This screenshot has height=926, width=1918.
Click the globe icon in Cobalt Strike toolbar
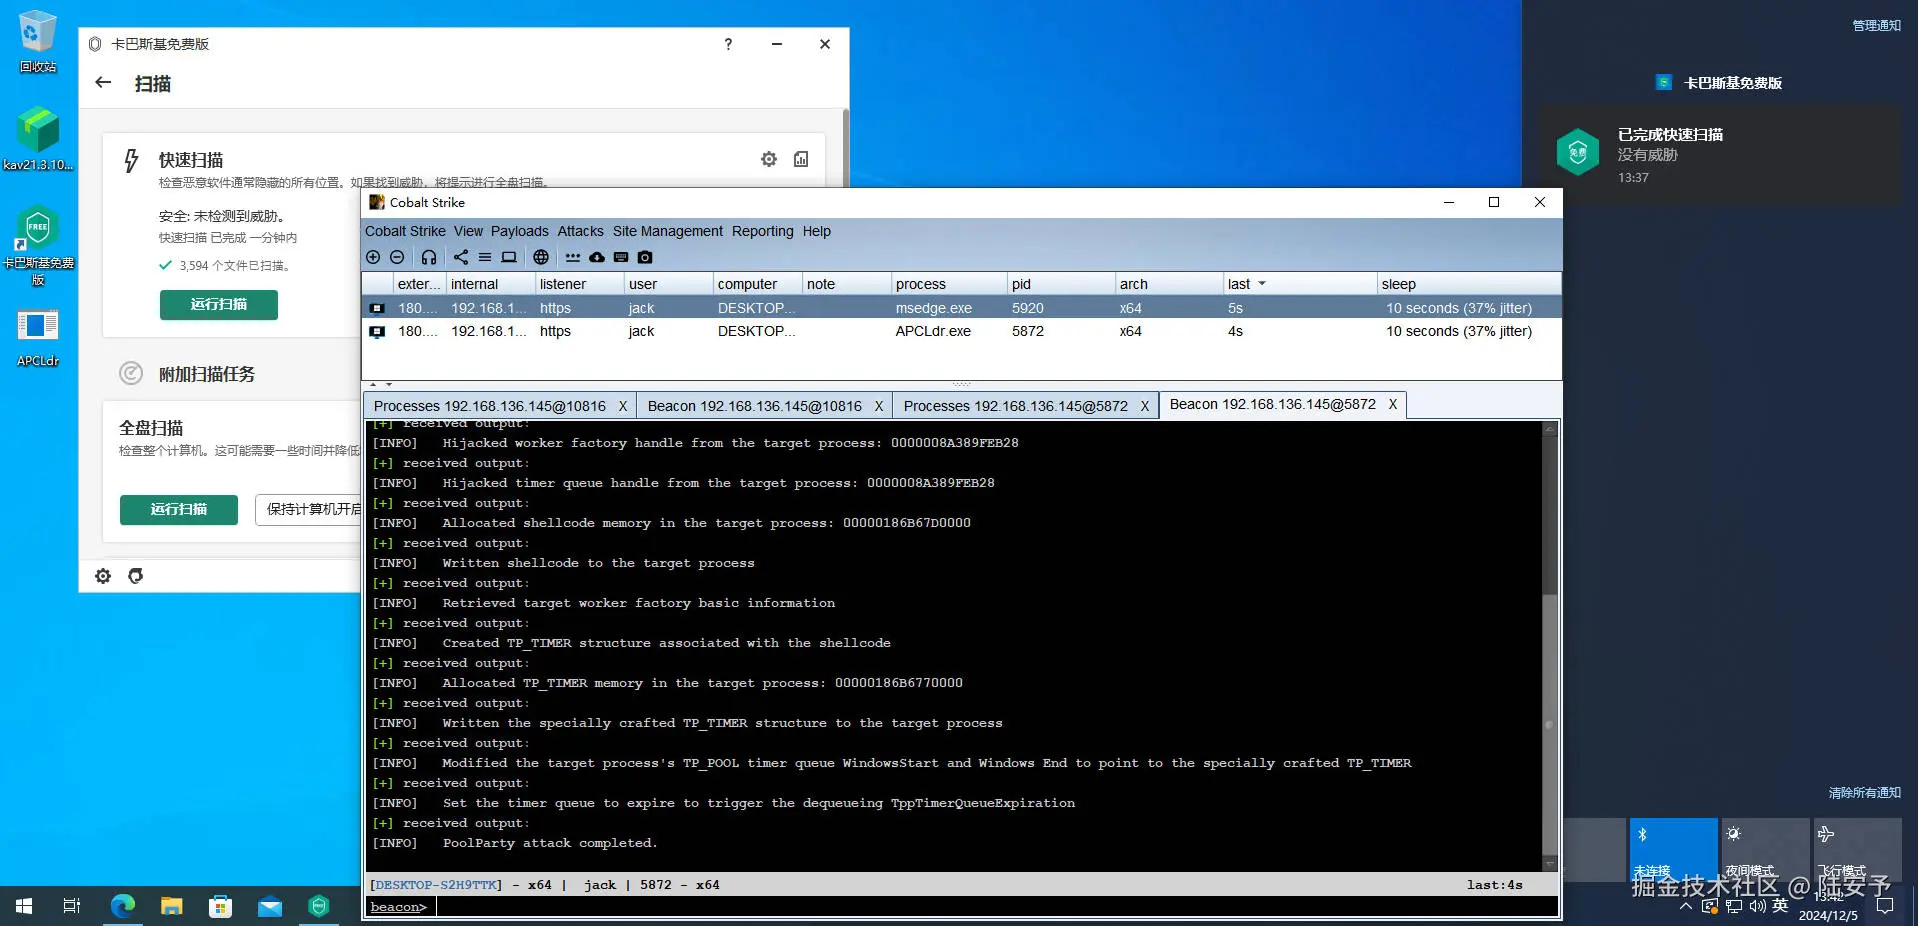click(541, 257)
